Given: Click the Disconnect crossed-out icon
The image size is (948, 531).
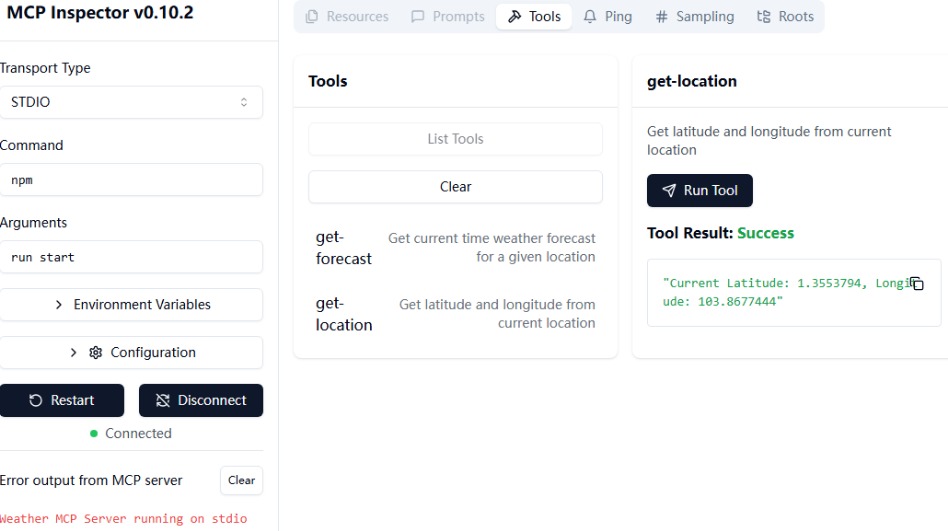Looking at the screenshot, I should click(163, 401).
